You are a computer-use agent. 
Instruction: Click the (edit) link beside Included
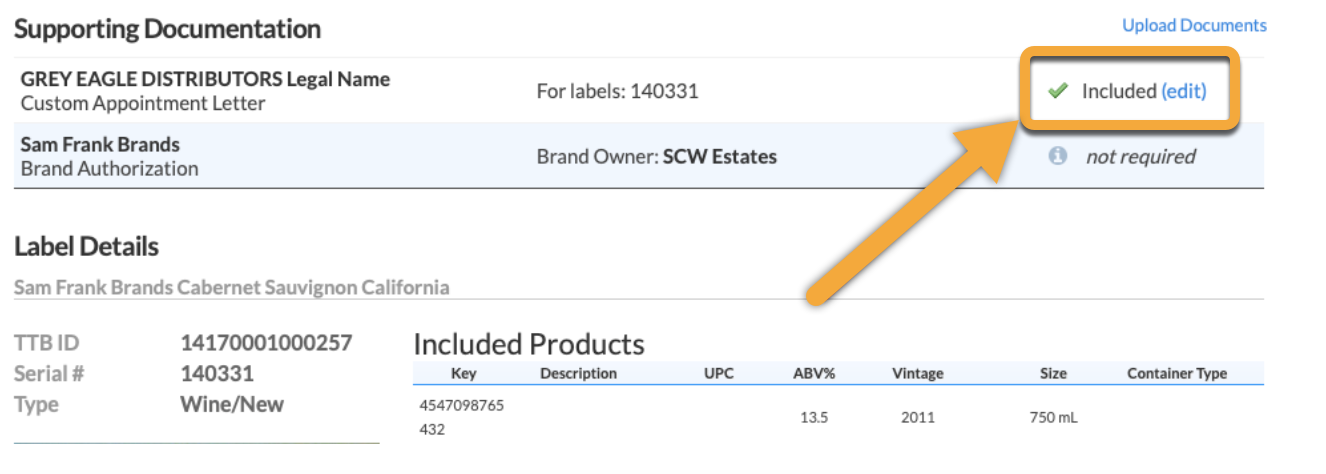click(x=1184, y=91)
